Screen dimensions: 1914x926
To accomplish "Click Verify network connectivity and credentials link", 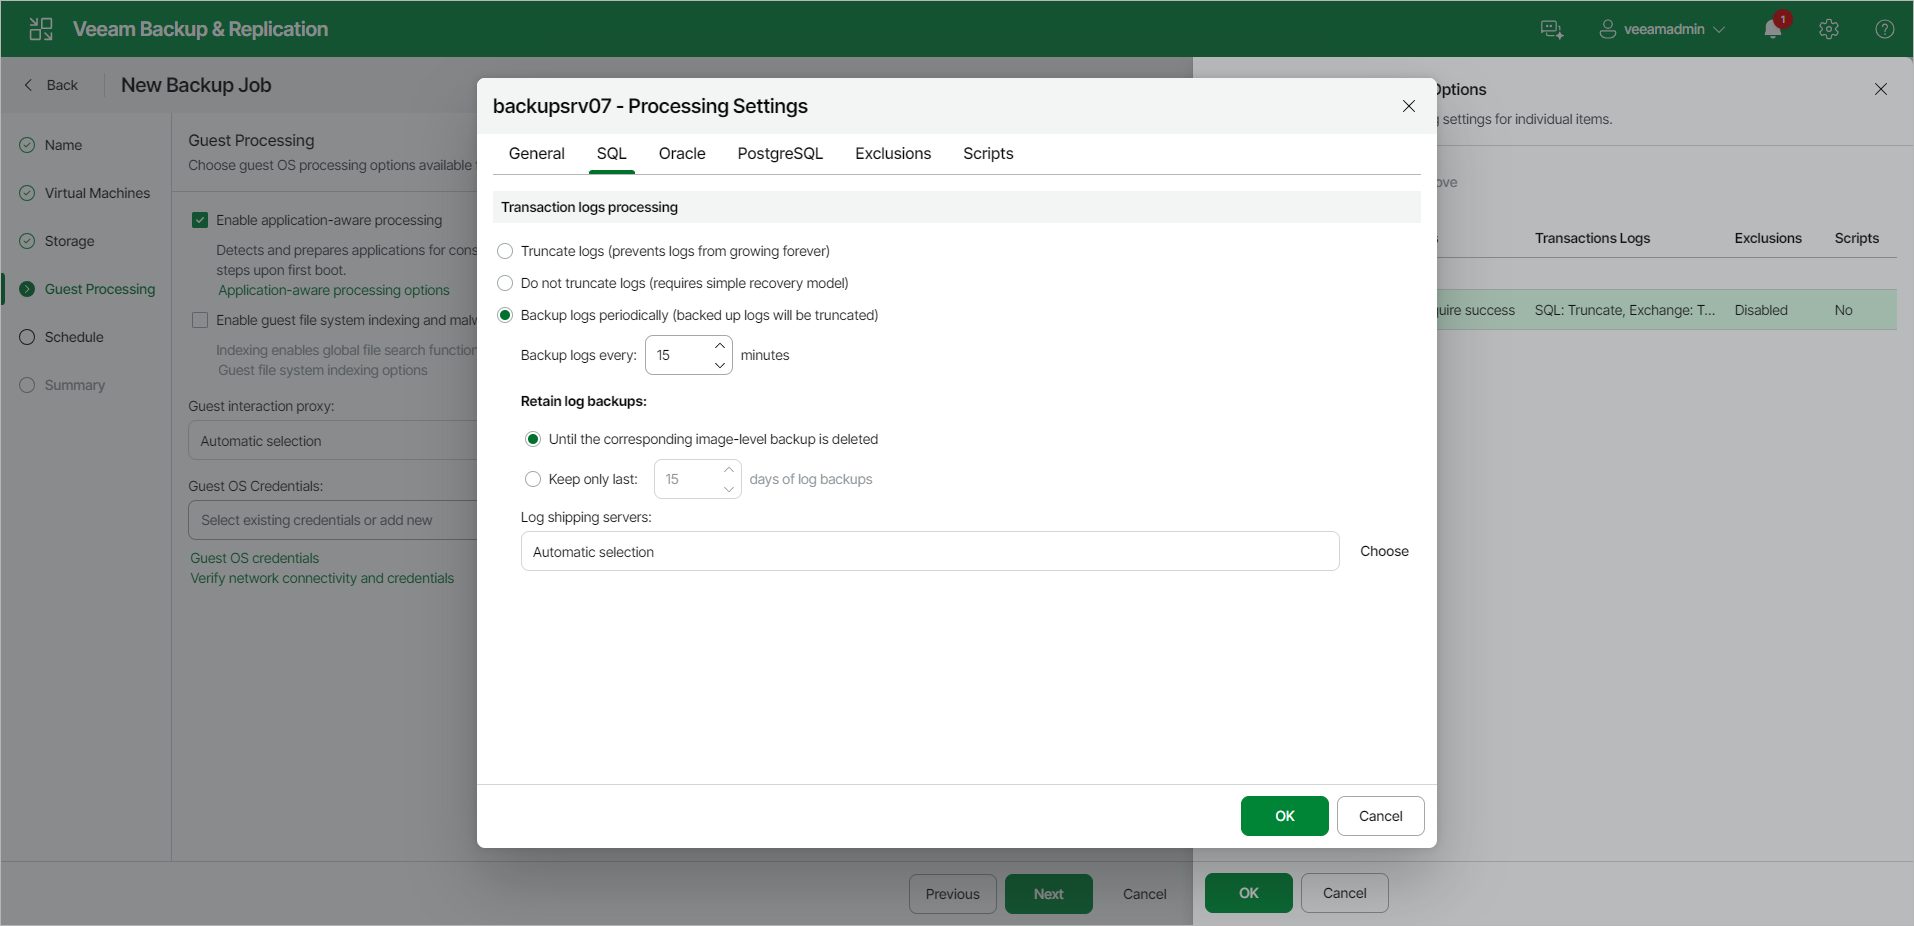I will tap(322, 578).
